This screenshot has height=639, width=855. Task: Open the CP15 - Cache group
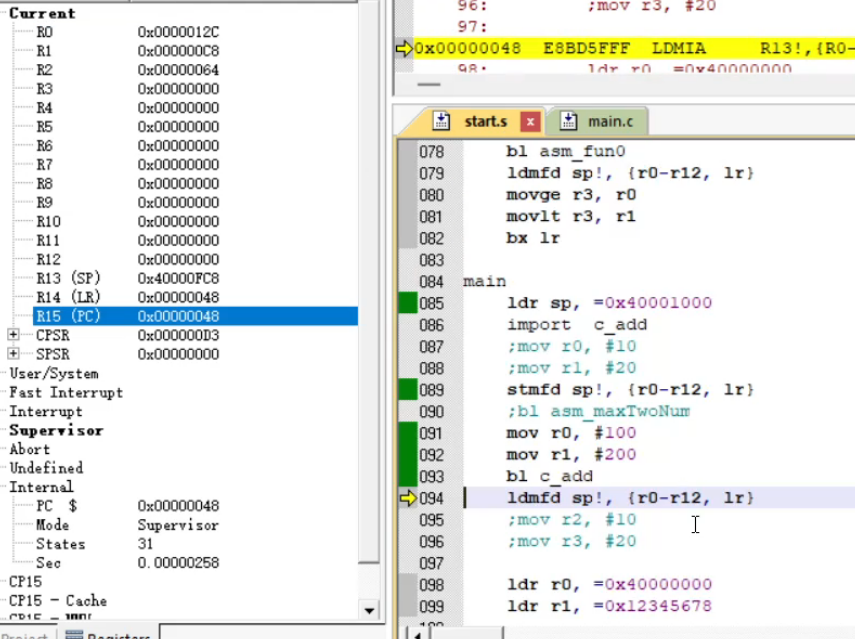[58, 601]
